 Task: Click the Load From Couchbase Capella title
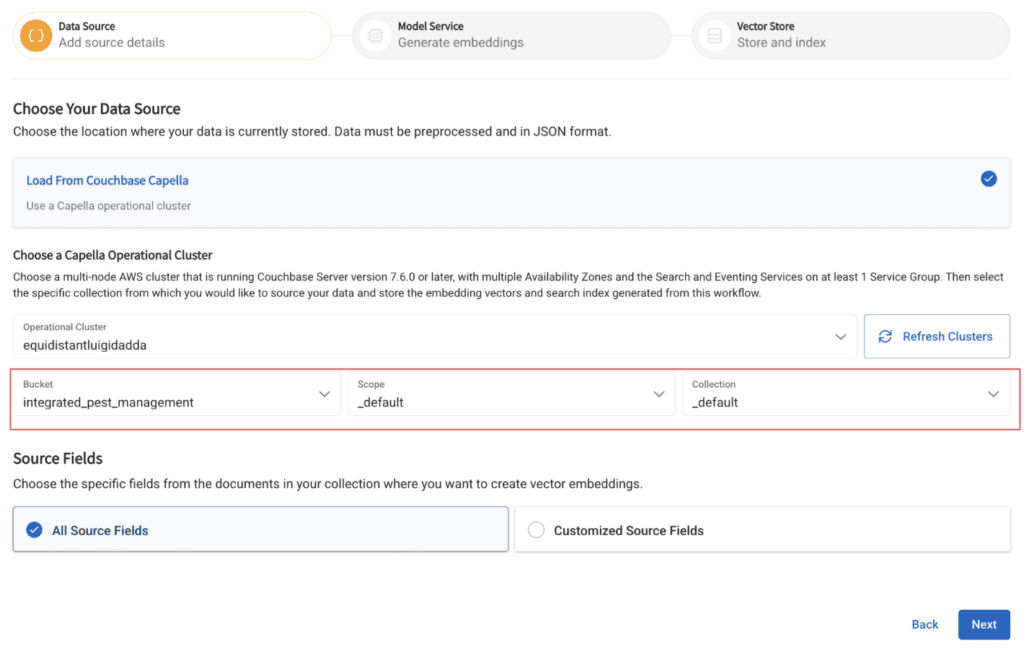[x=107, y=180]
